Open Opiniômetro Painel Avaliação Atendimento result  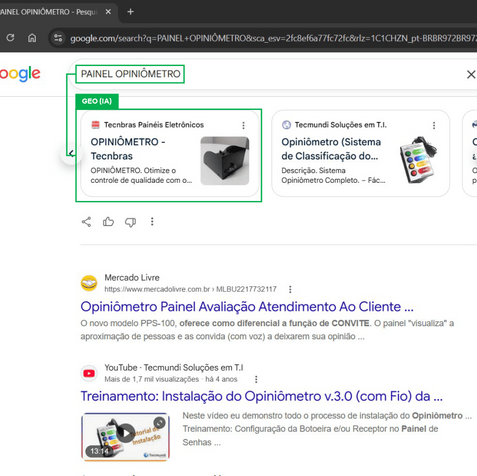click(247, 307)
